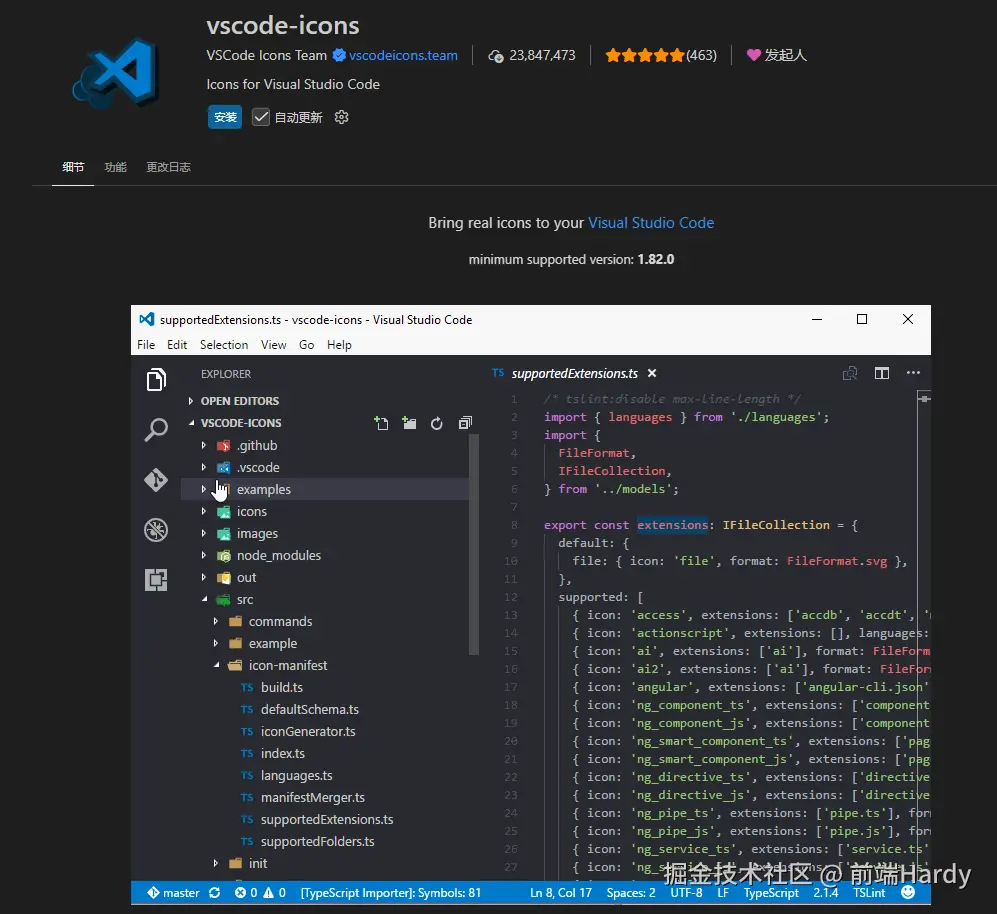Click the warnings triangle in status bar

(x=268, y=892)
